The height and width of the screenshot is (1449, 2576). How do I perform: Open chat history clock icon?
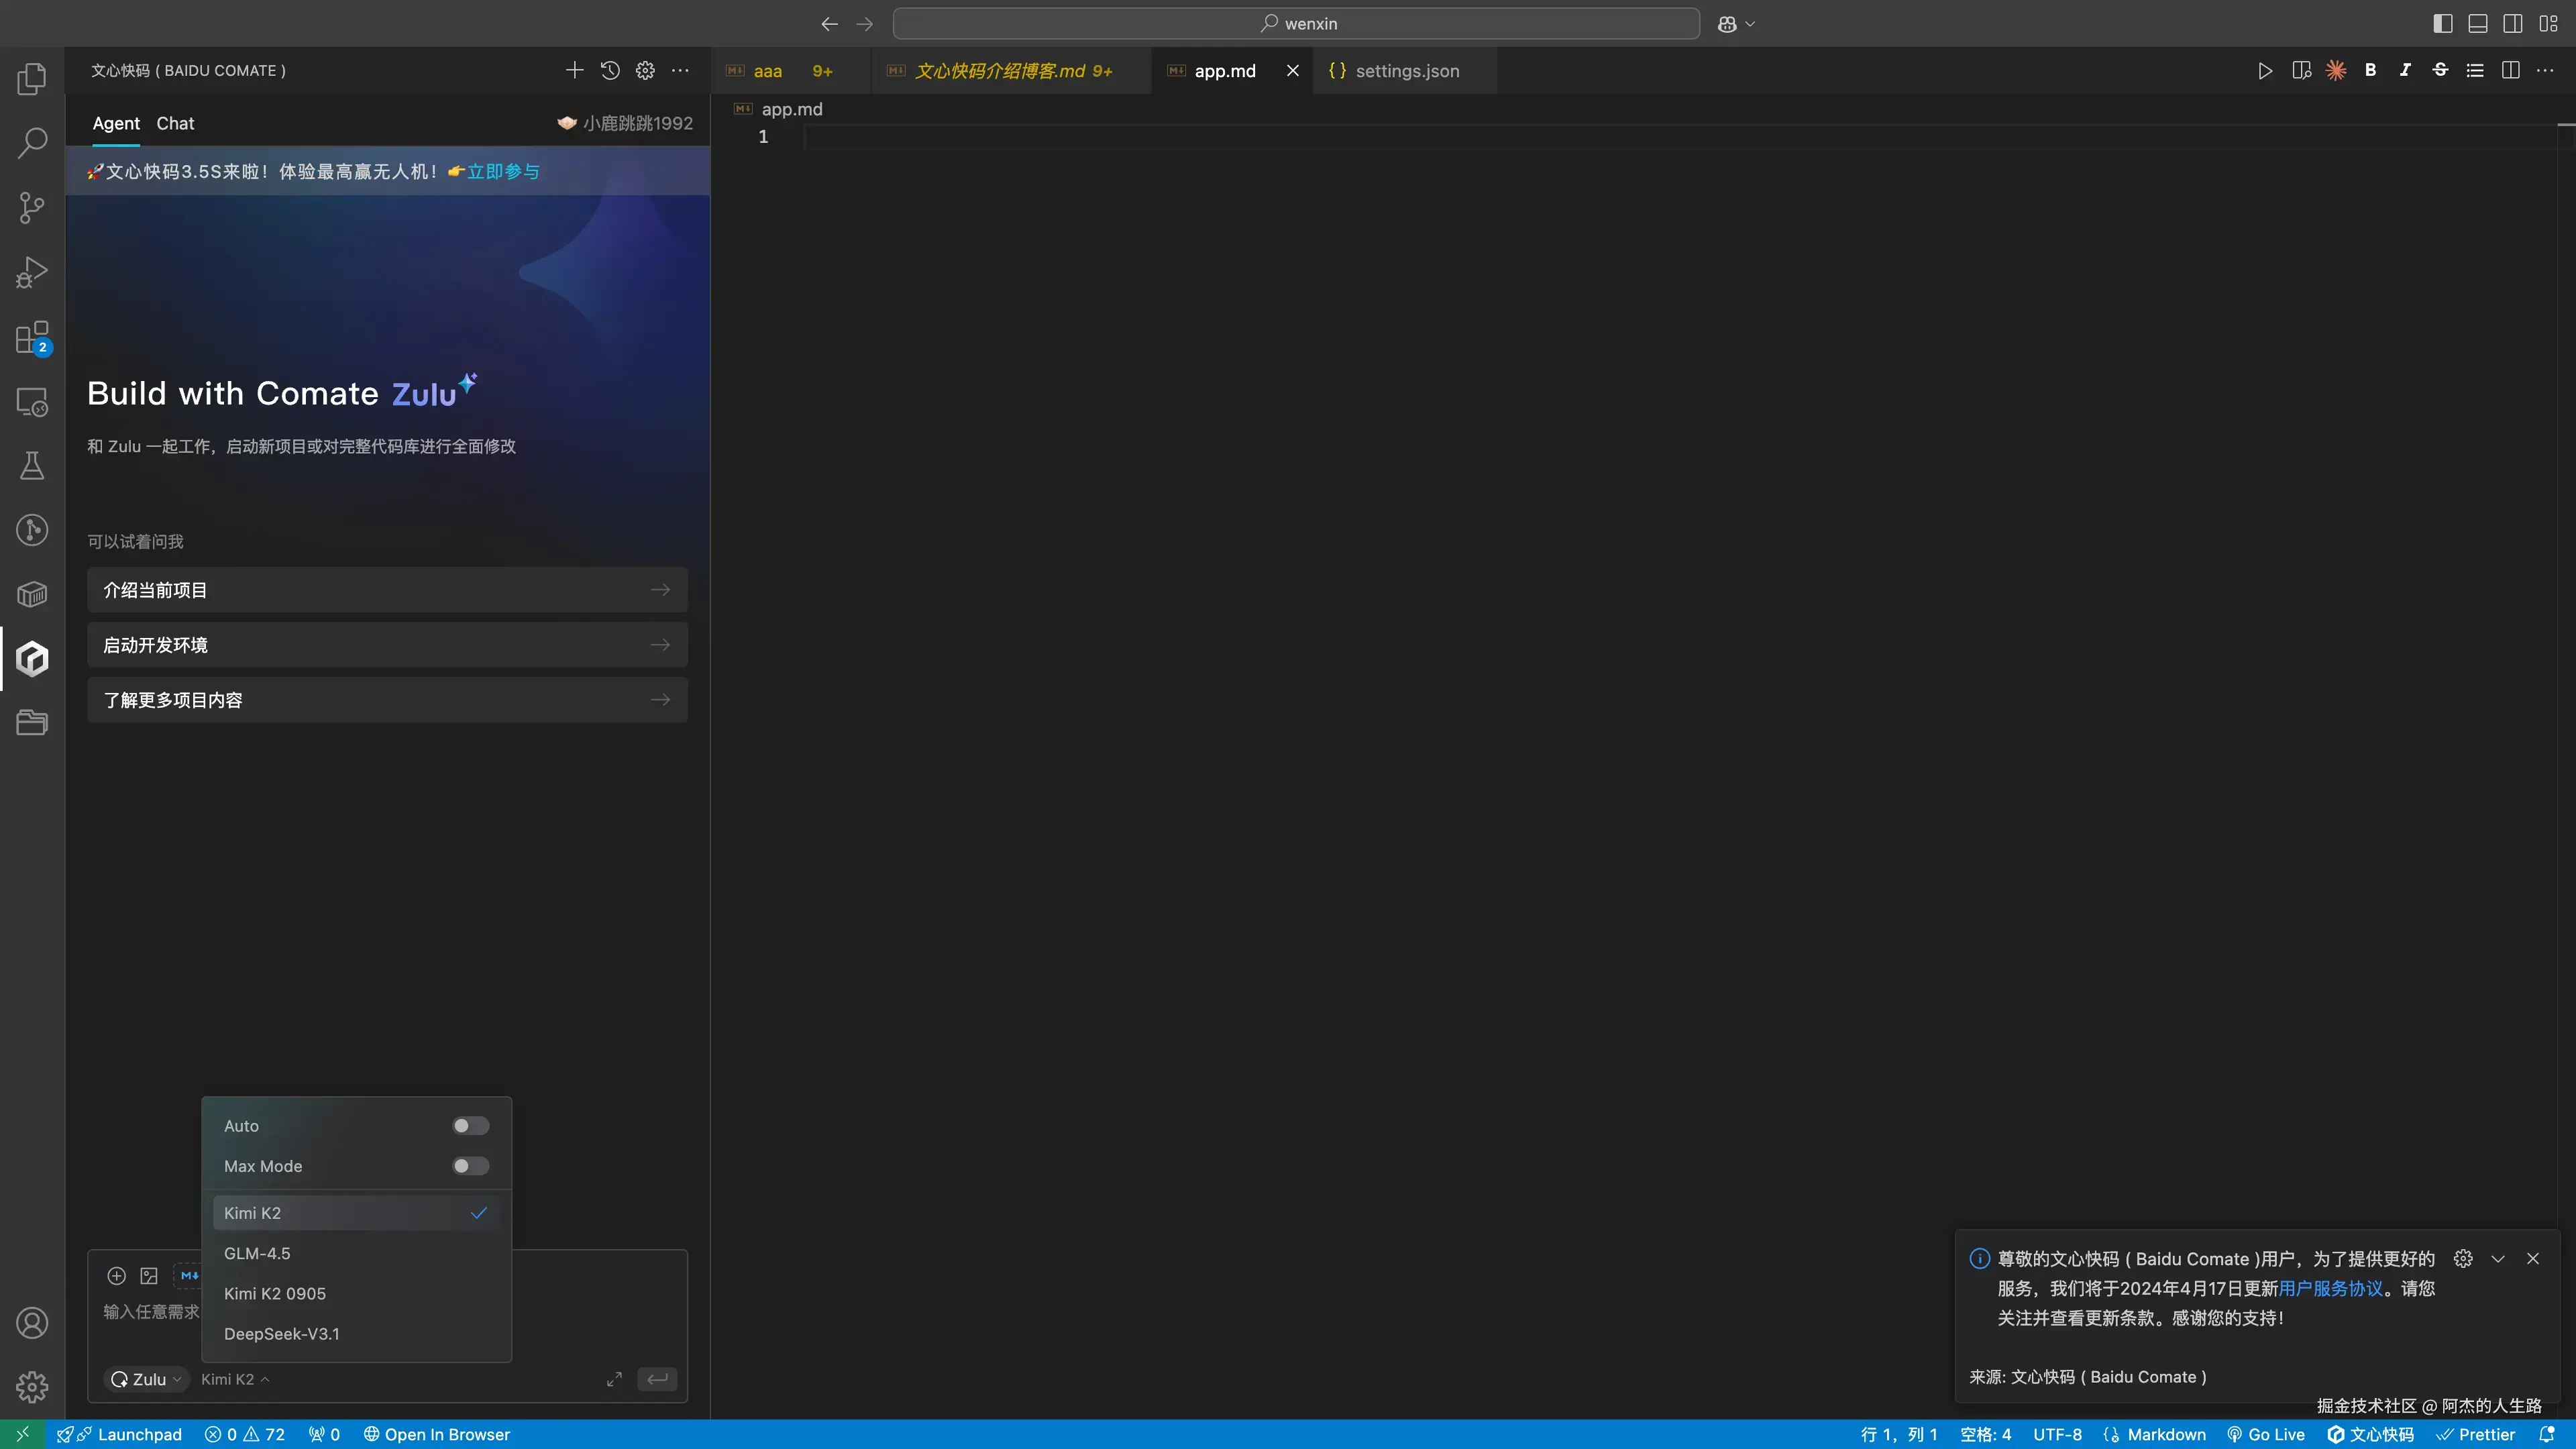610,70
